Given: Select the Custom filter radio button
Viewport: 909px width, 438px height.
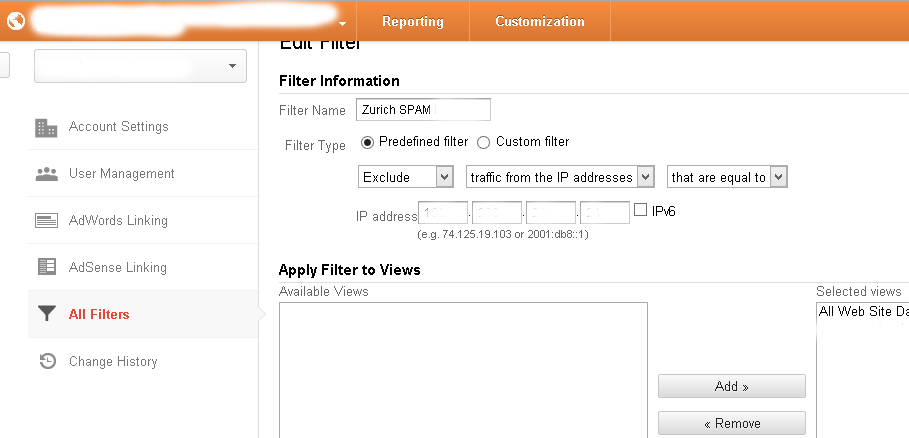Looking at the screenshot, I should (x=483, y=142).
